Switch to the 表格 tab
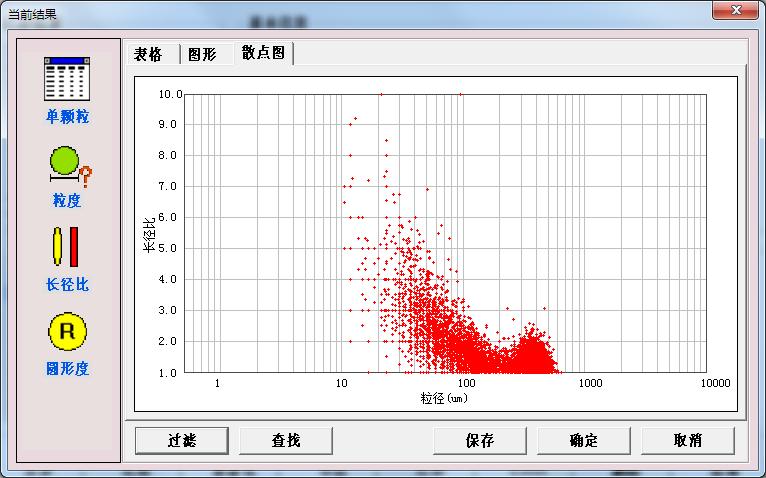This screenshot has height=478, width=766. (149, 54)
